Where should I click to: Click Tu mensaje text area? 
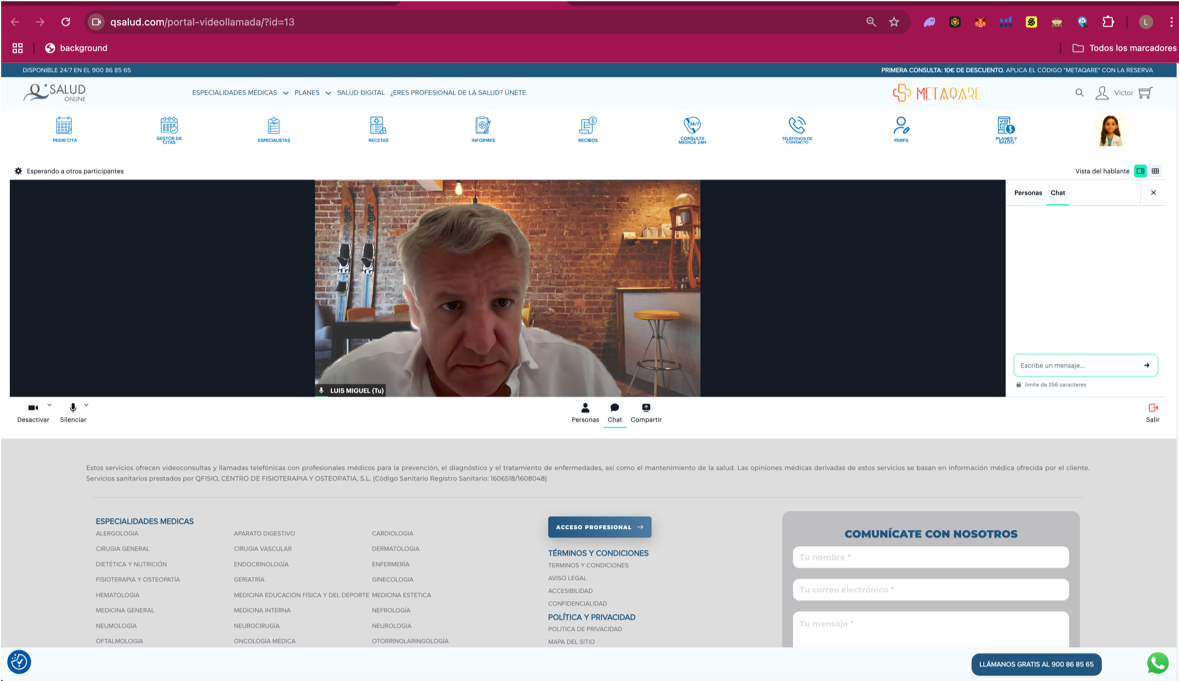[930, 628]
